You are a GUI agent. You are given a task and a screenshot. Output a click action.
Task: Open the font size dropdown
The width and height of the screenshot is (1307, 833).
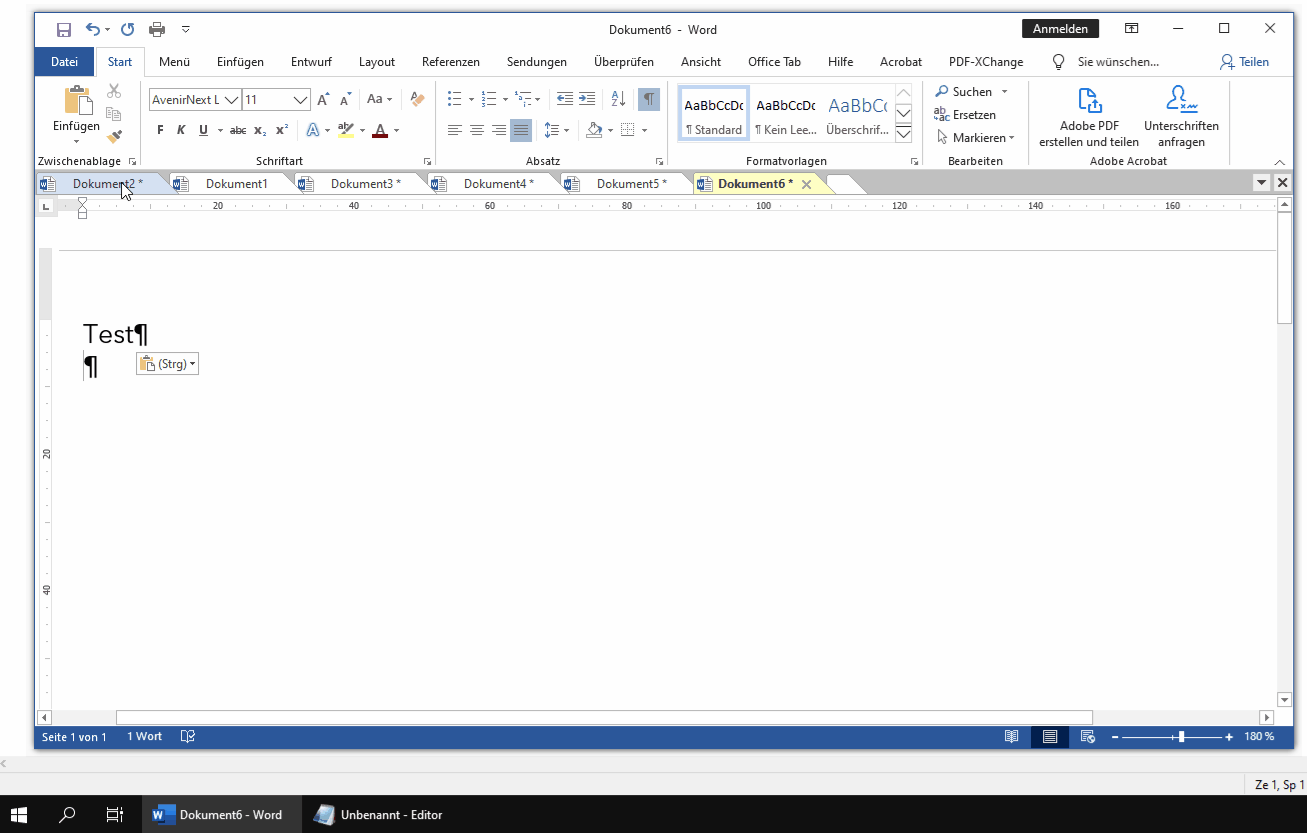point(301,100)
